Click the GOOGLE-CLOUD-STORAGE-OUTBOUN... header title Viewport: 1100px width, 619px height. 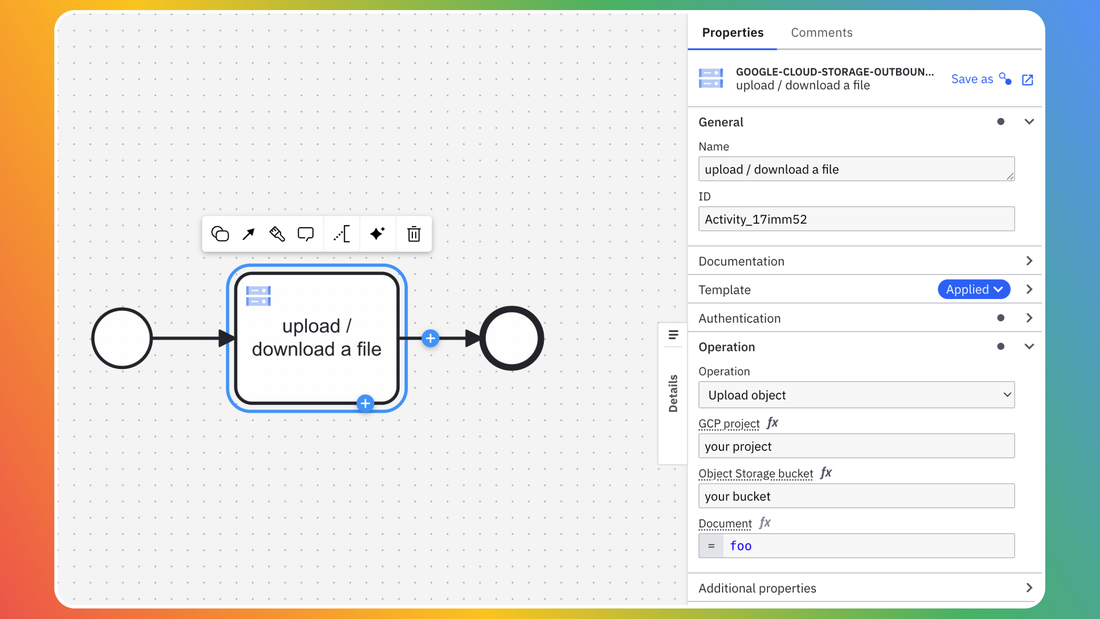[835, 72]
